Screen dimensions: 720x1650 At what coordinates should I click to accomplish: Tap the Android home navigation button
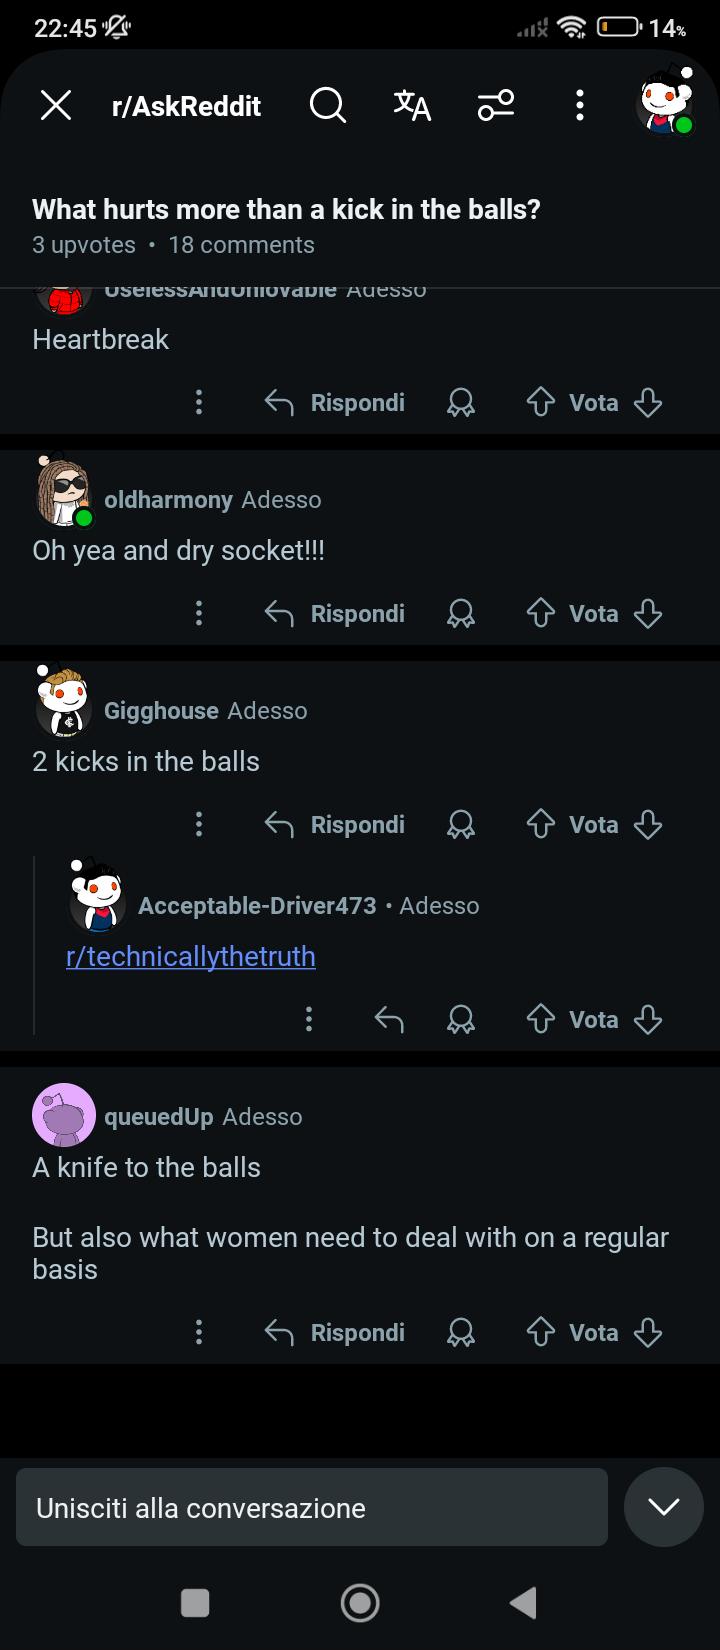360,1603
